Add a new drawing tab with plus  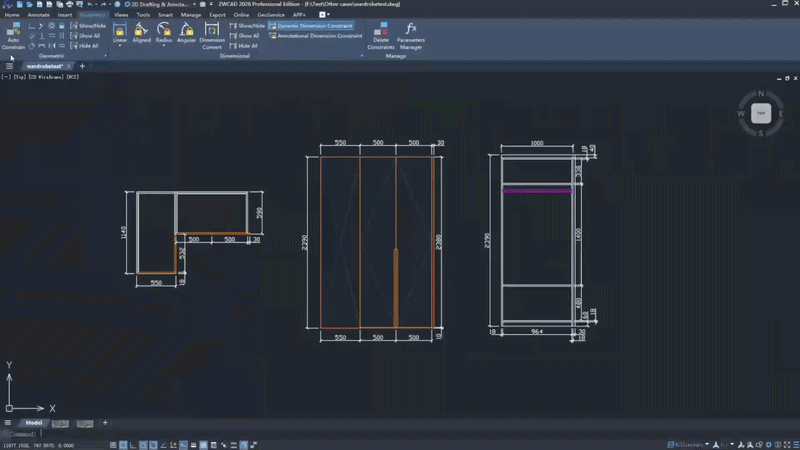(x=82, y=66)
